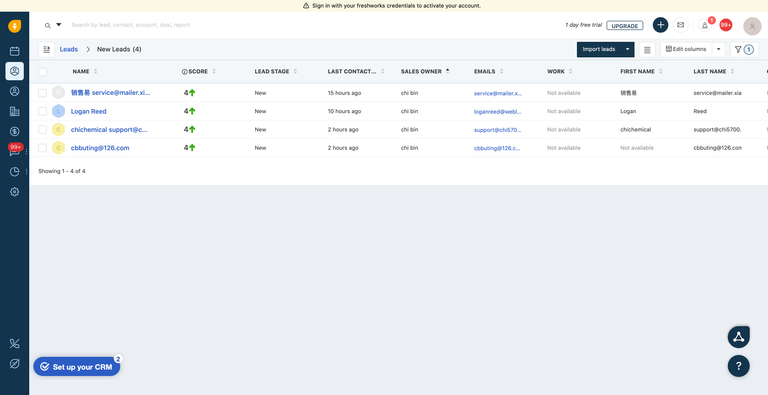768x395 pixels.
Task: Open the notifications bell icon
Action: click(705, 25)
